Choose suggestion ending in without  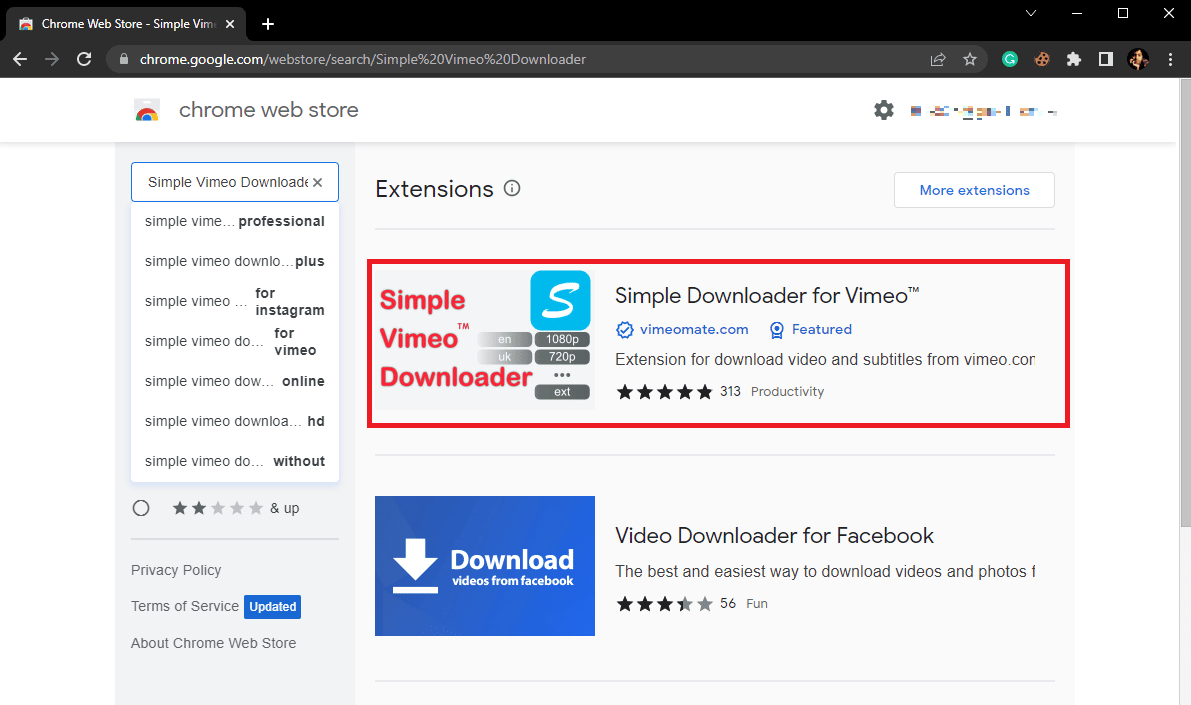(x=235, y=461)
